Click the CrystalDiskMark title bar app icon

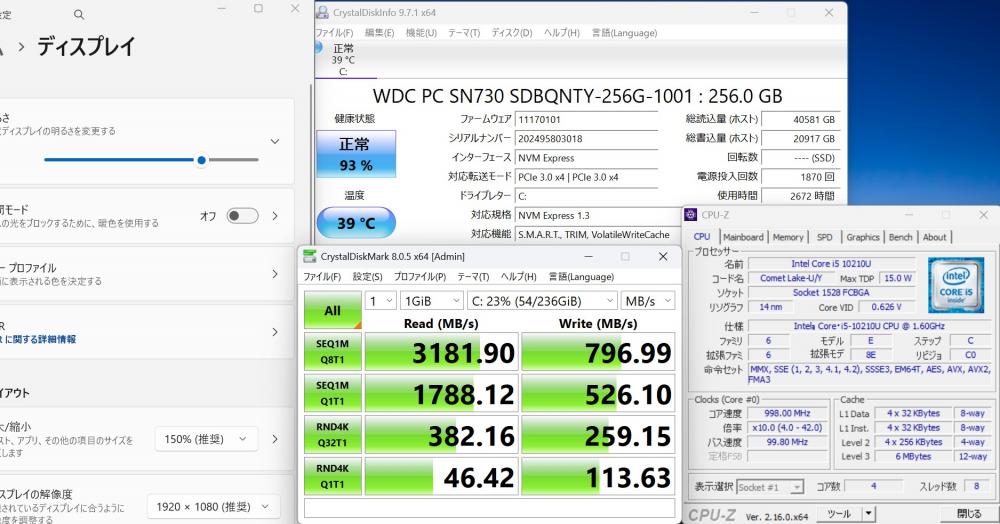coord(310,256)
